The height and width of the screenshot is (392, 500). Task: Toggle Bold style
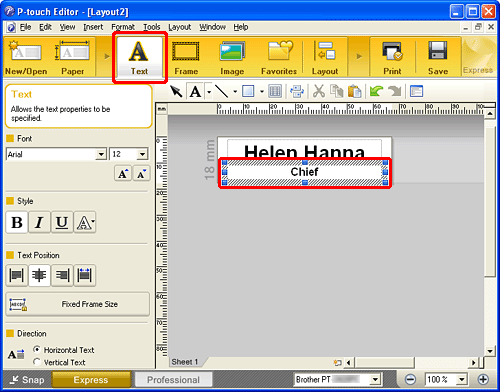pos(17,222)
